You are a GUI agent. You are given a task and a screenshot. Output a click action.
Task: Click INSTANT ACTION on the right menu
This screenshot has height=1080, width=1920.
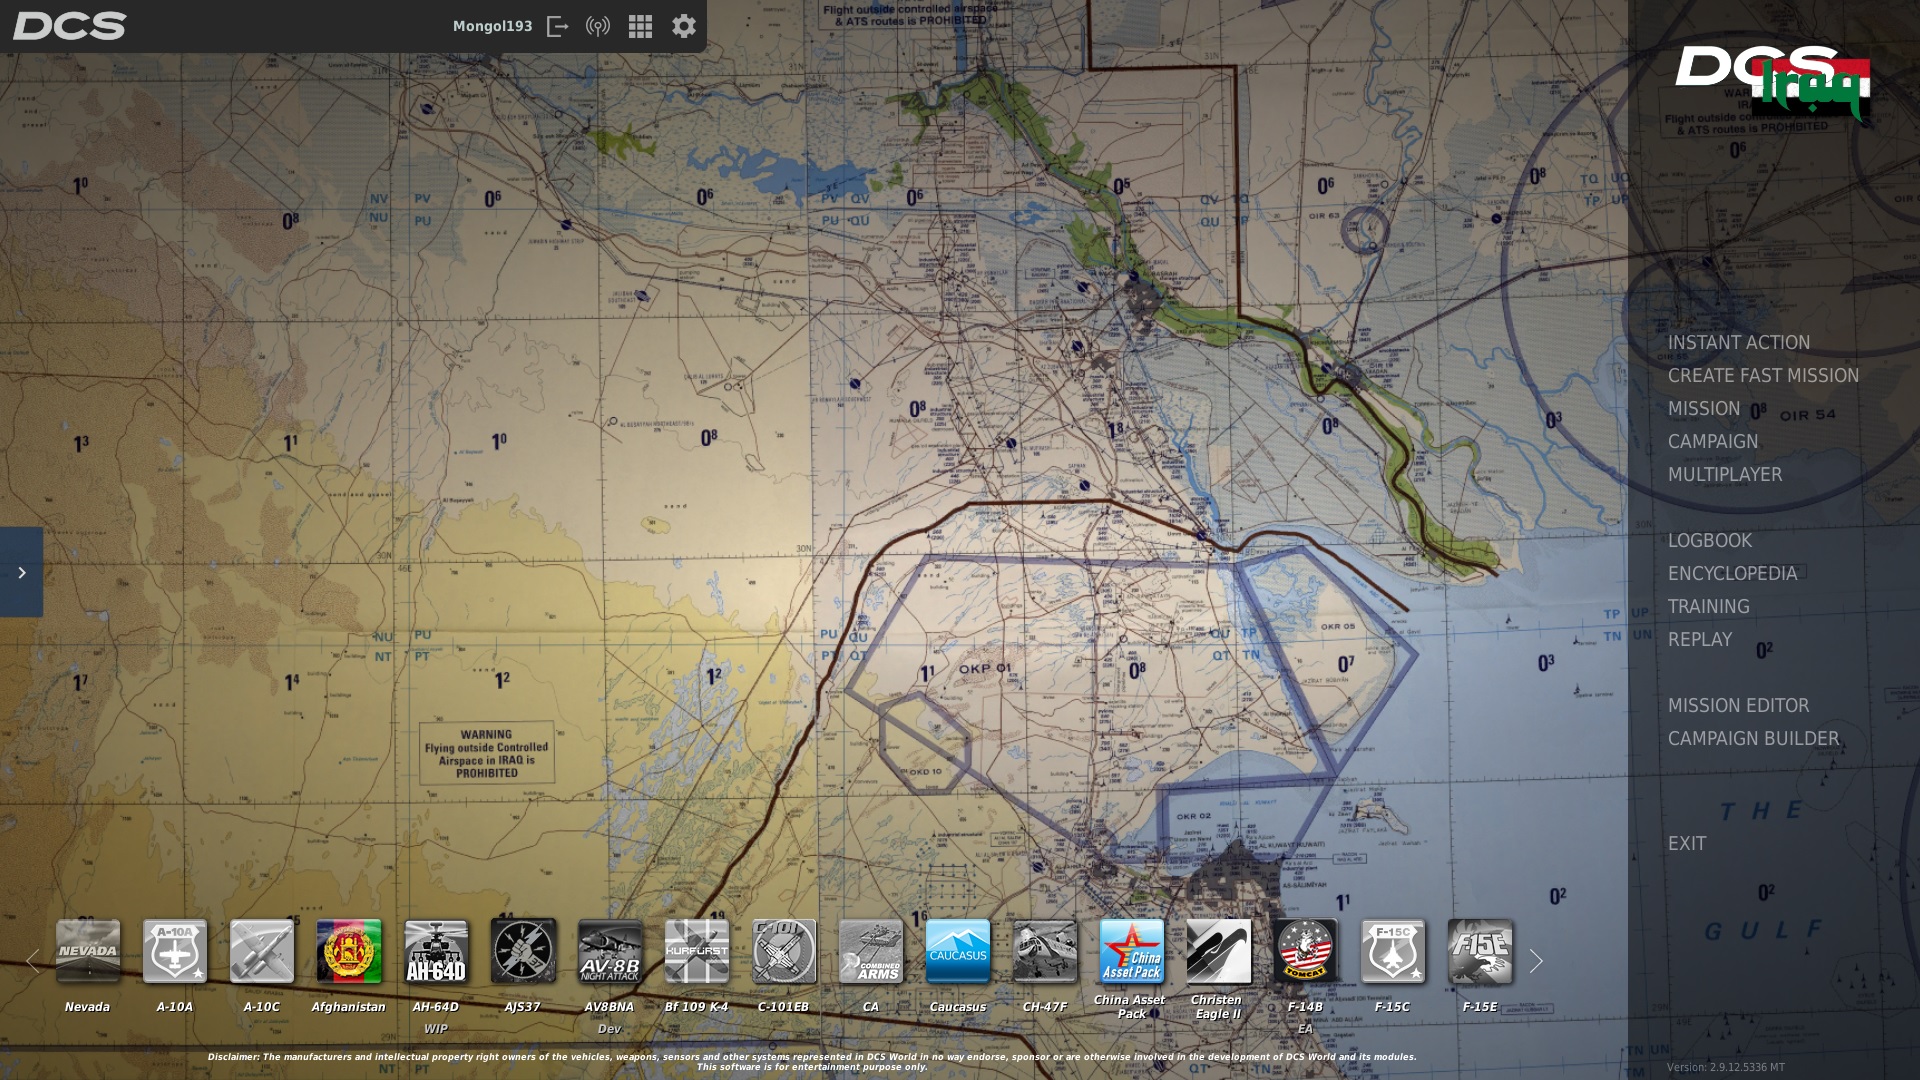tap(1738, 342)
